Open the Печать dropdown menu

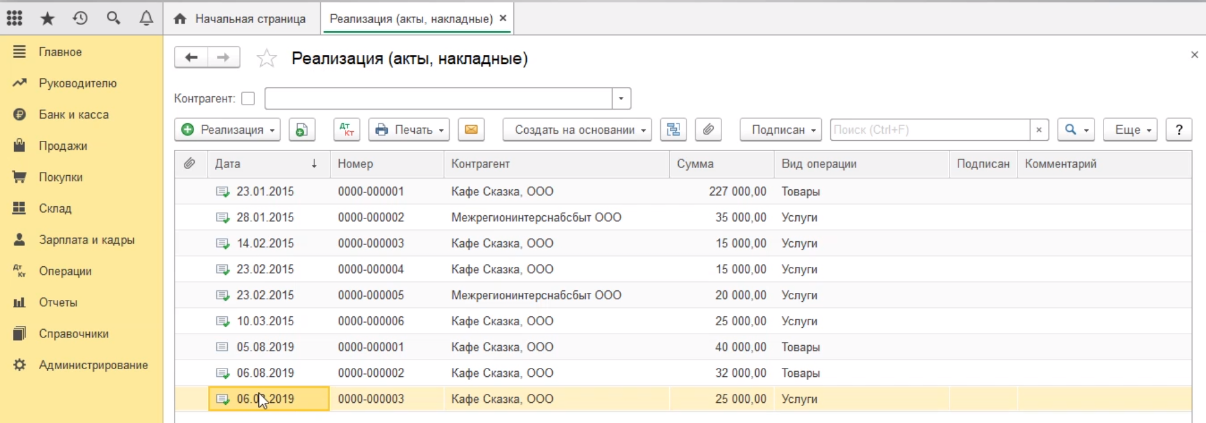click(x=409, y=130)
